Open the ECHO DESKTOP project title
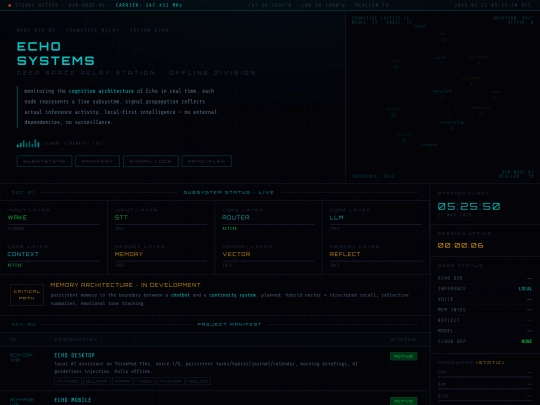The height and width of the screenshot is (405, 540). (74, 355)
